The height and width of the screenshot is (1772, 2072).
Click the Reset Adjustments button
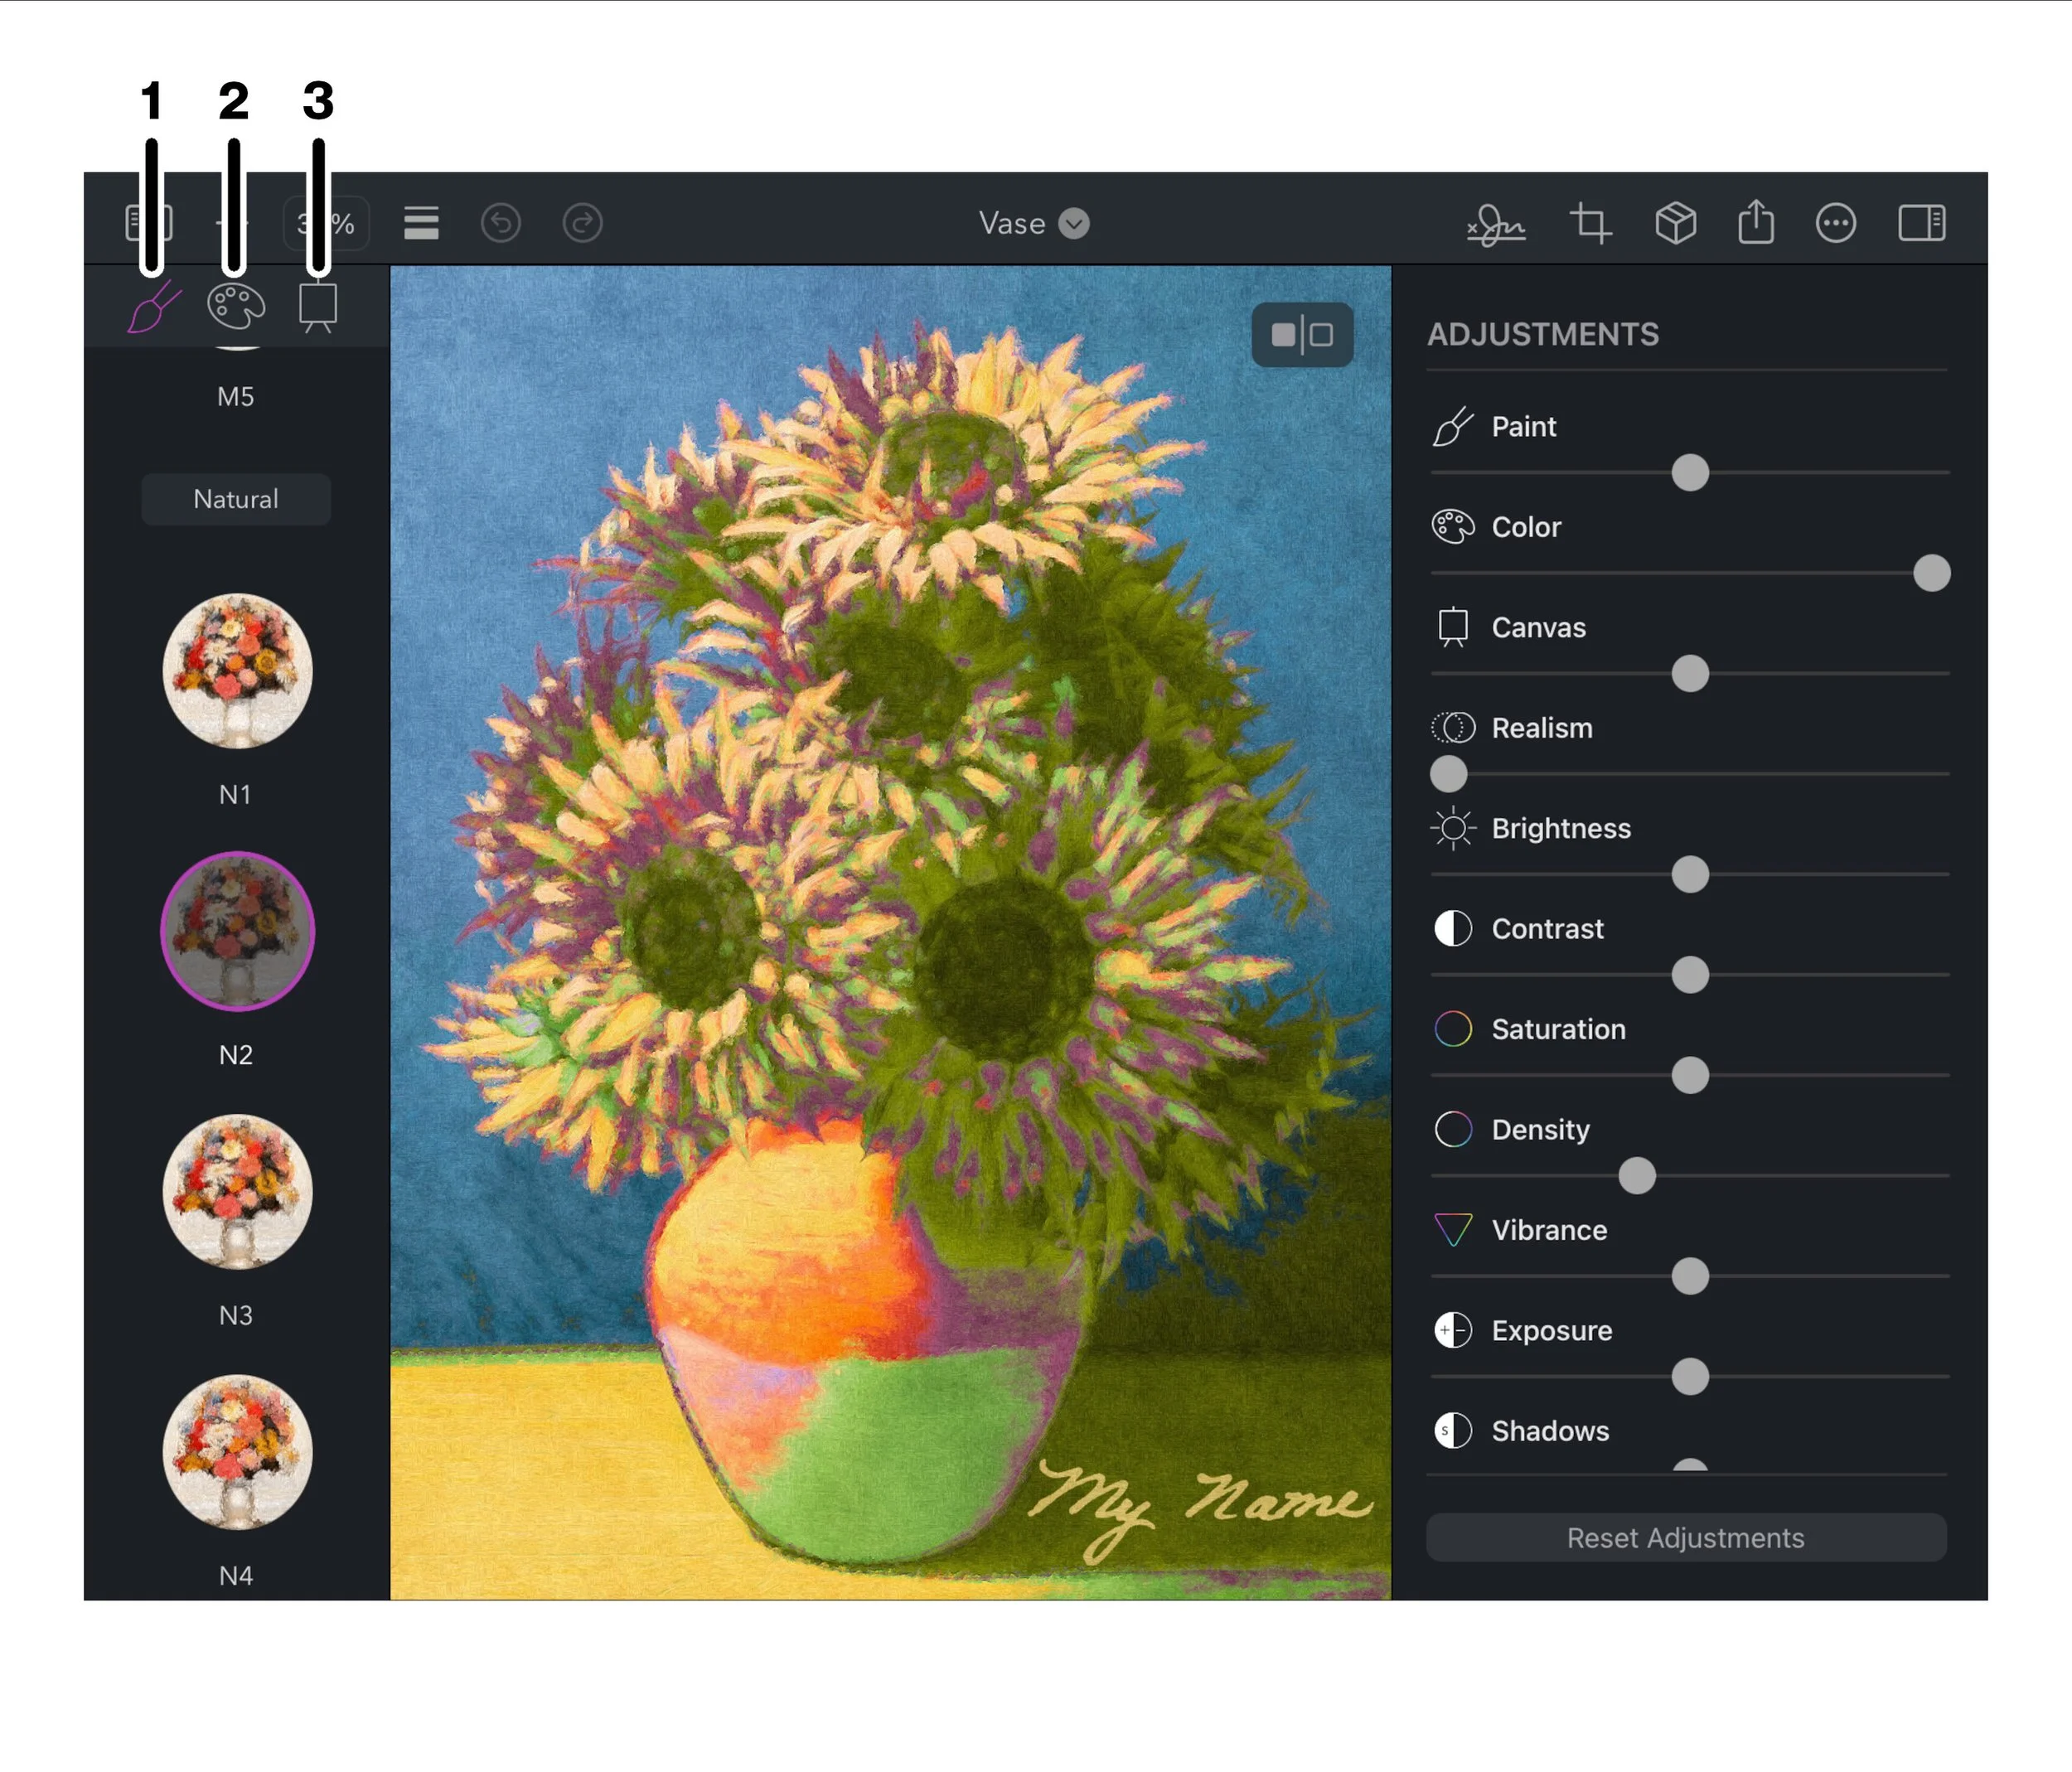(x=1685, y=1537)
